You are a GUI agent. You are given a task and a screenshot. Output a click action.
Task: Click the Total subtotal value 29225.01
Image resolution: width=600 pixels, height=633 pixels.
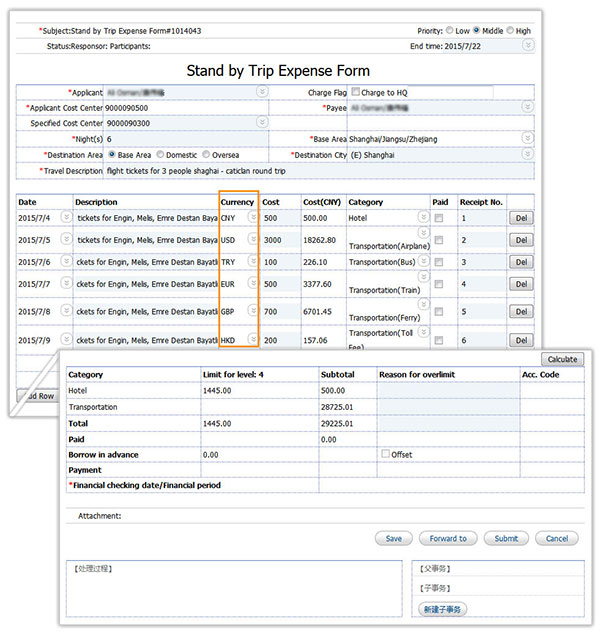[337, 423]
